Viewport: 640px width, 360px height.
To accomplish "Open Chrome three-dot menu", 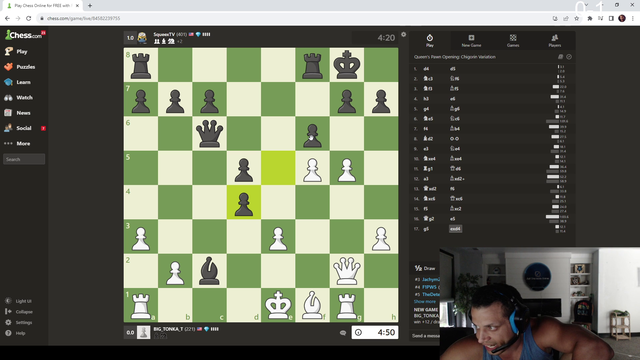I will click(633, 18).
